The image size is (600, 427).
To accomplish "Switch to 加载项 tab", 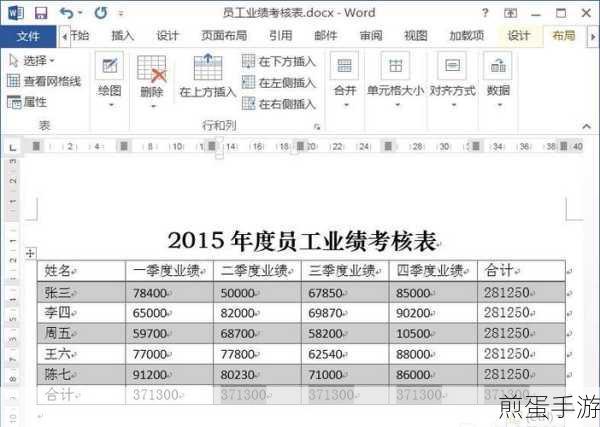I will pyautogui.click(x=467, y=36).
